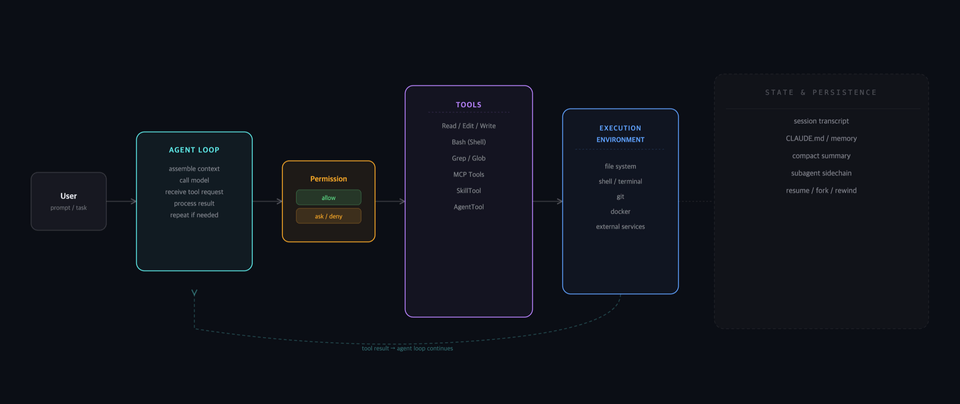Select Read / Edit / Write tool entry
This screenshot has height=404, width=960.
pyautogui.click(x=469, y=126)
